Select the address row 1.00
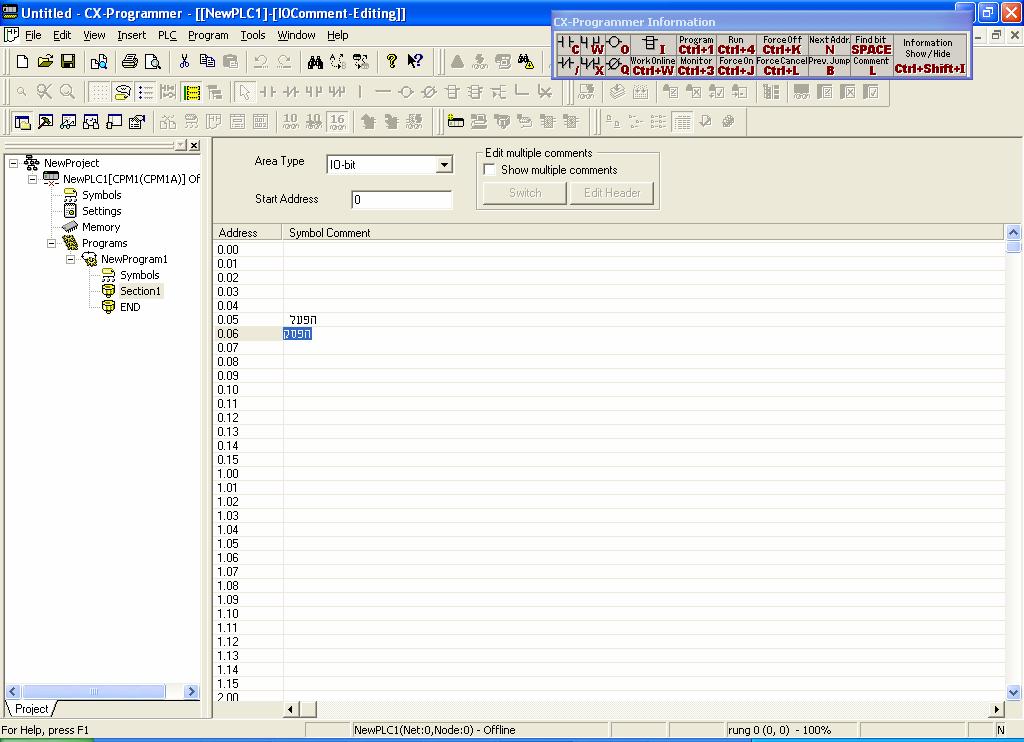Viewport: 1024px width, 742px height. click(x=248, y=474)
